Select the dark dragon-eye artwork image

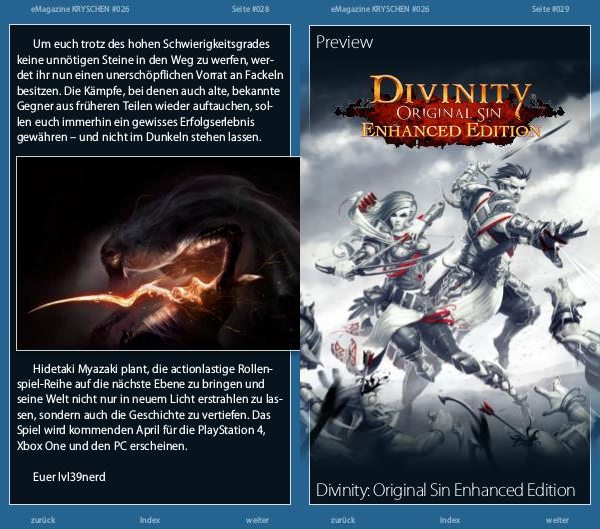click(x=158, y=253)
